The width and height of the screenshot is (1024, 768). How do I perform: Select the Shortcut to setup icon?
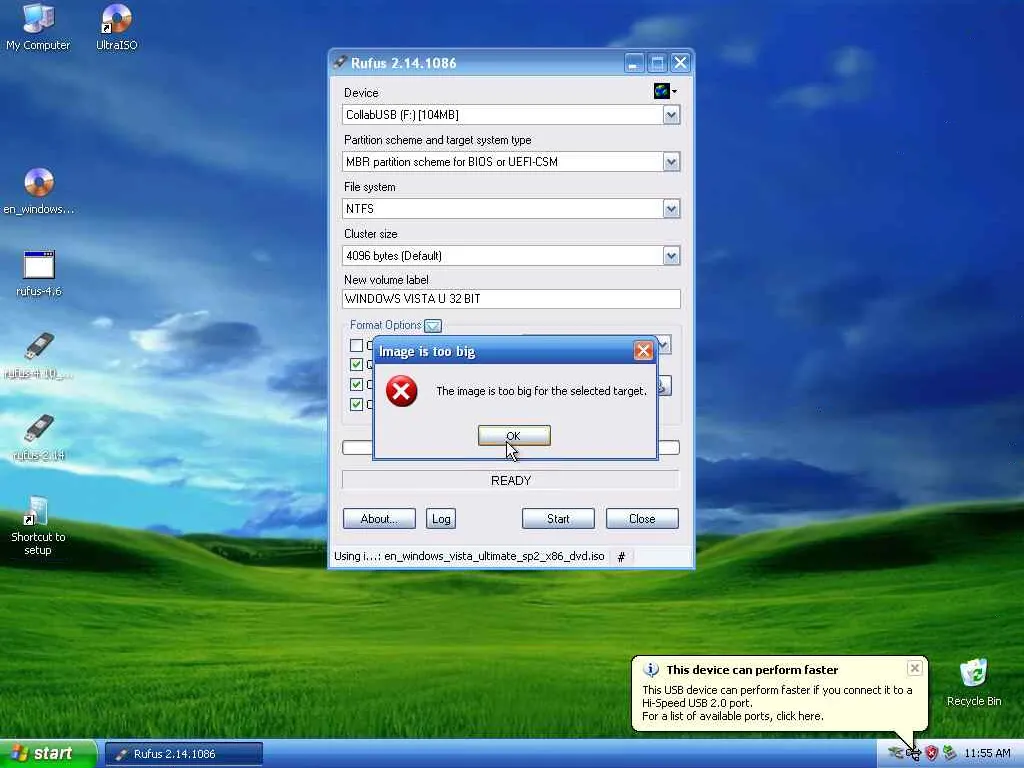click(38, 526)
